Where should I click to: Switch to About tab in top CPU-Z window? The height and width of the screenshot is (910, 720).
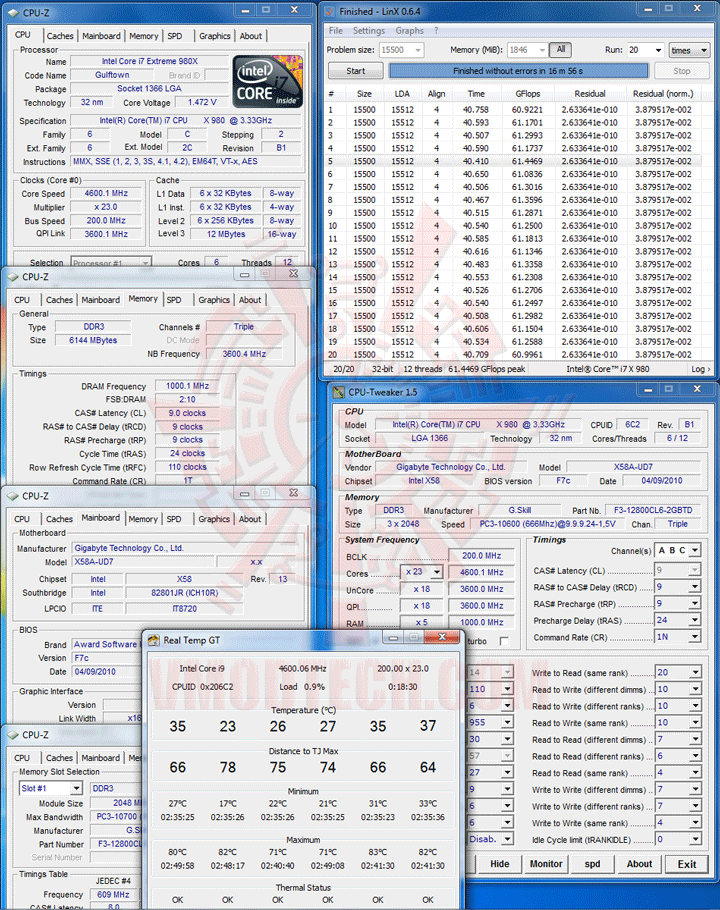[x=251, y=36]
